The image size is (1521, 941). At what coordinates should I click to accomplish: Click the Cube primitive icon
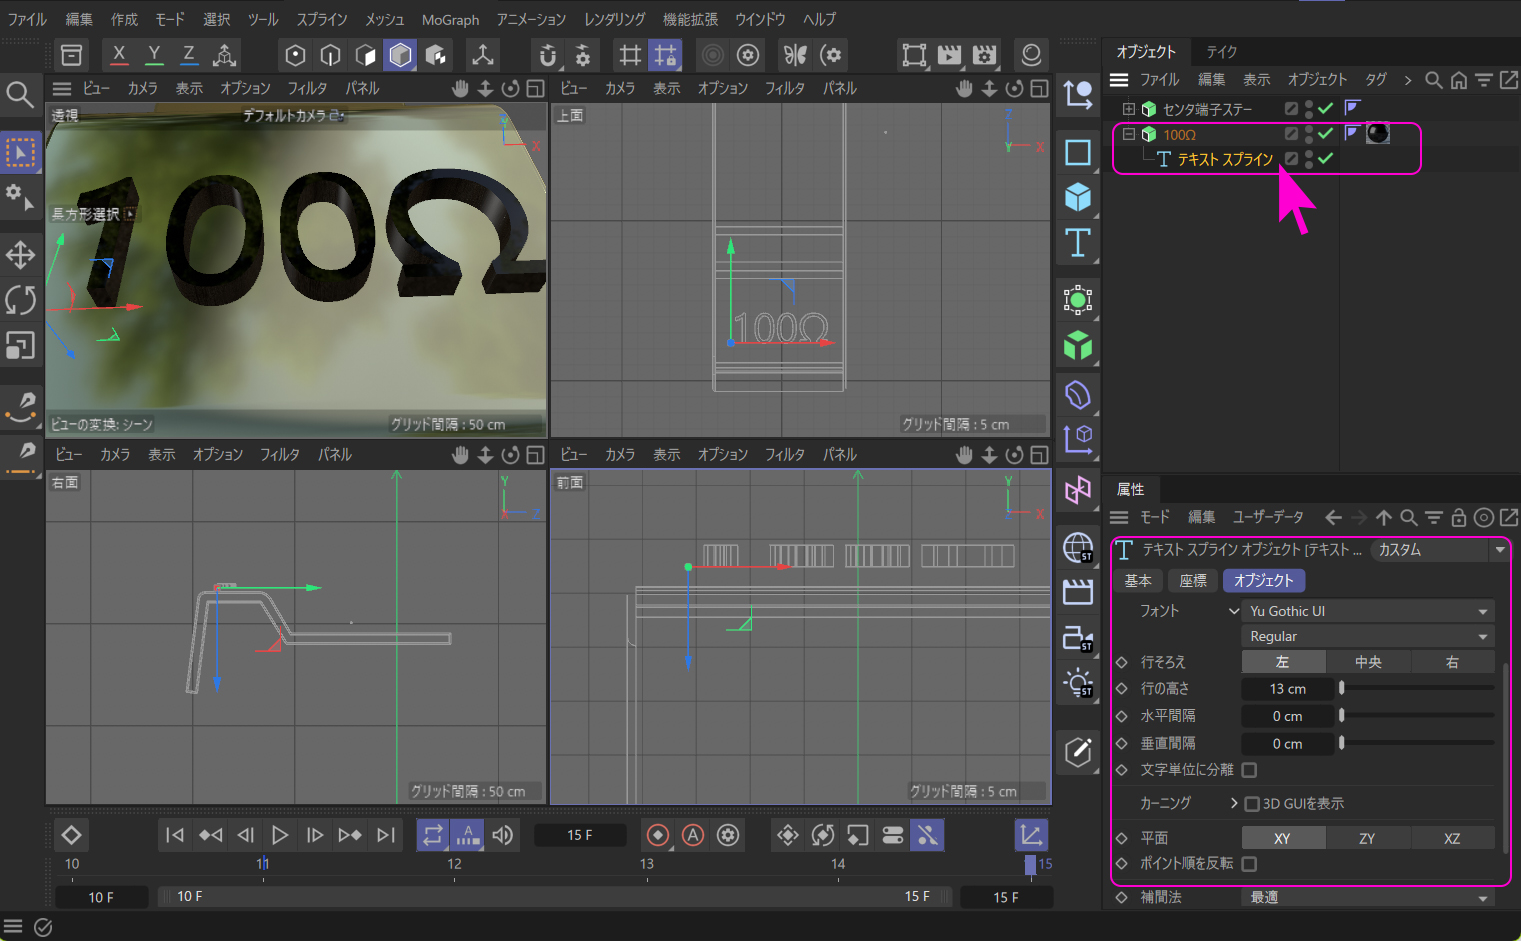(1077, 197)
